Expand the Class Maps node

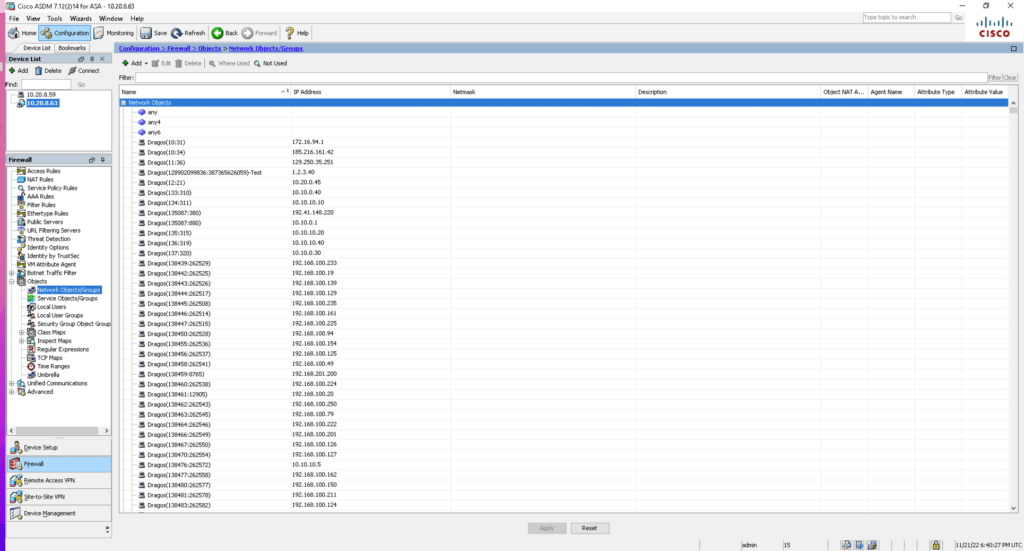click(x=21, y=332)
